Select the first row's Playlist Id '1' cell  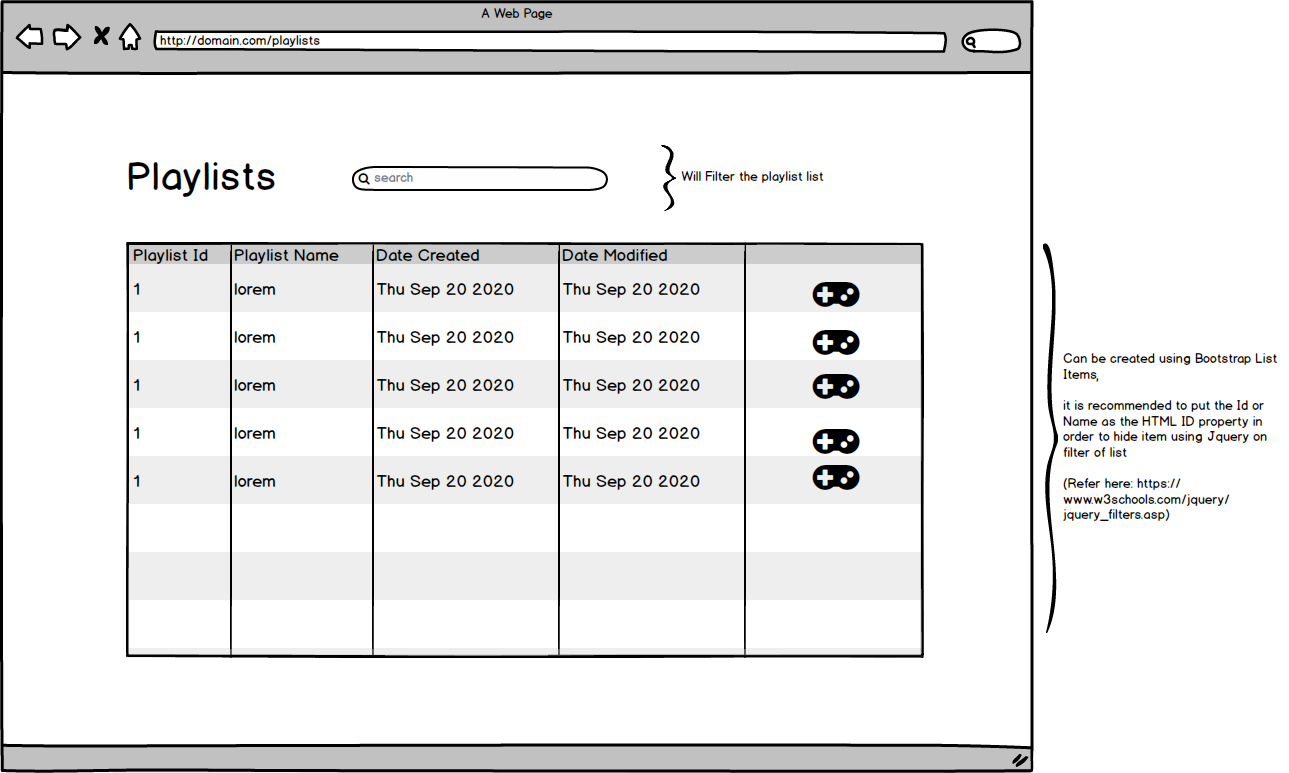coord(137,289)
